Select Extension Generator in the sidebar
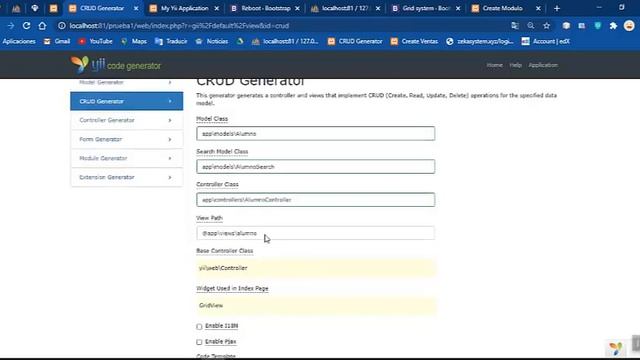Image resolution: width=640 pixels, height=360 pixels. [x=127, y=177]
